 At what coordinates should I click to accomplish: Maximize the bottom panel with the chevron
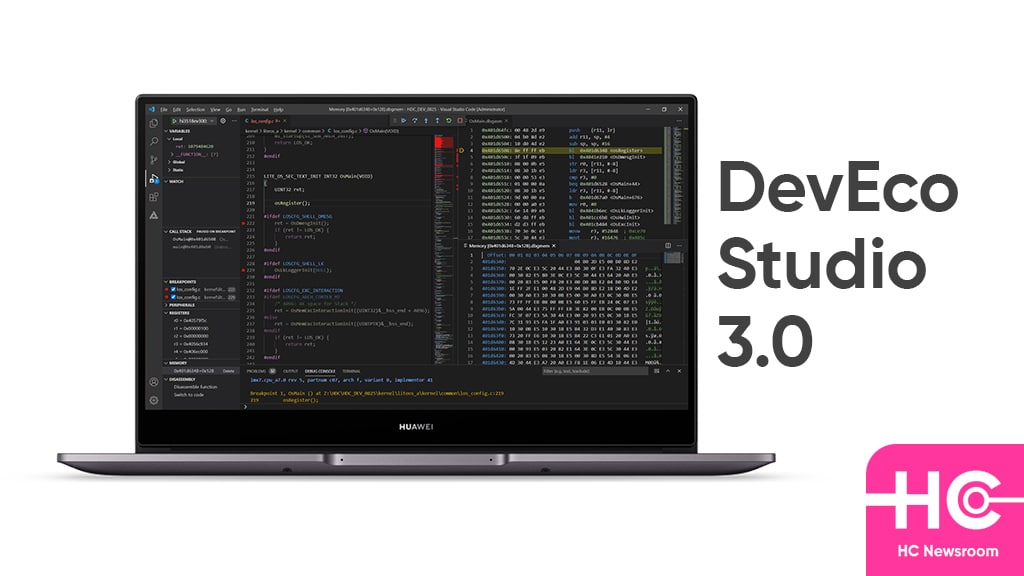pos(667,371)
